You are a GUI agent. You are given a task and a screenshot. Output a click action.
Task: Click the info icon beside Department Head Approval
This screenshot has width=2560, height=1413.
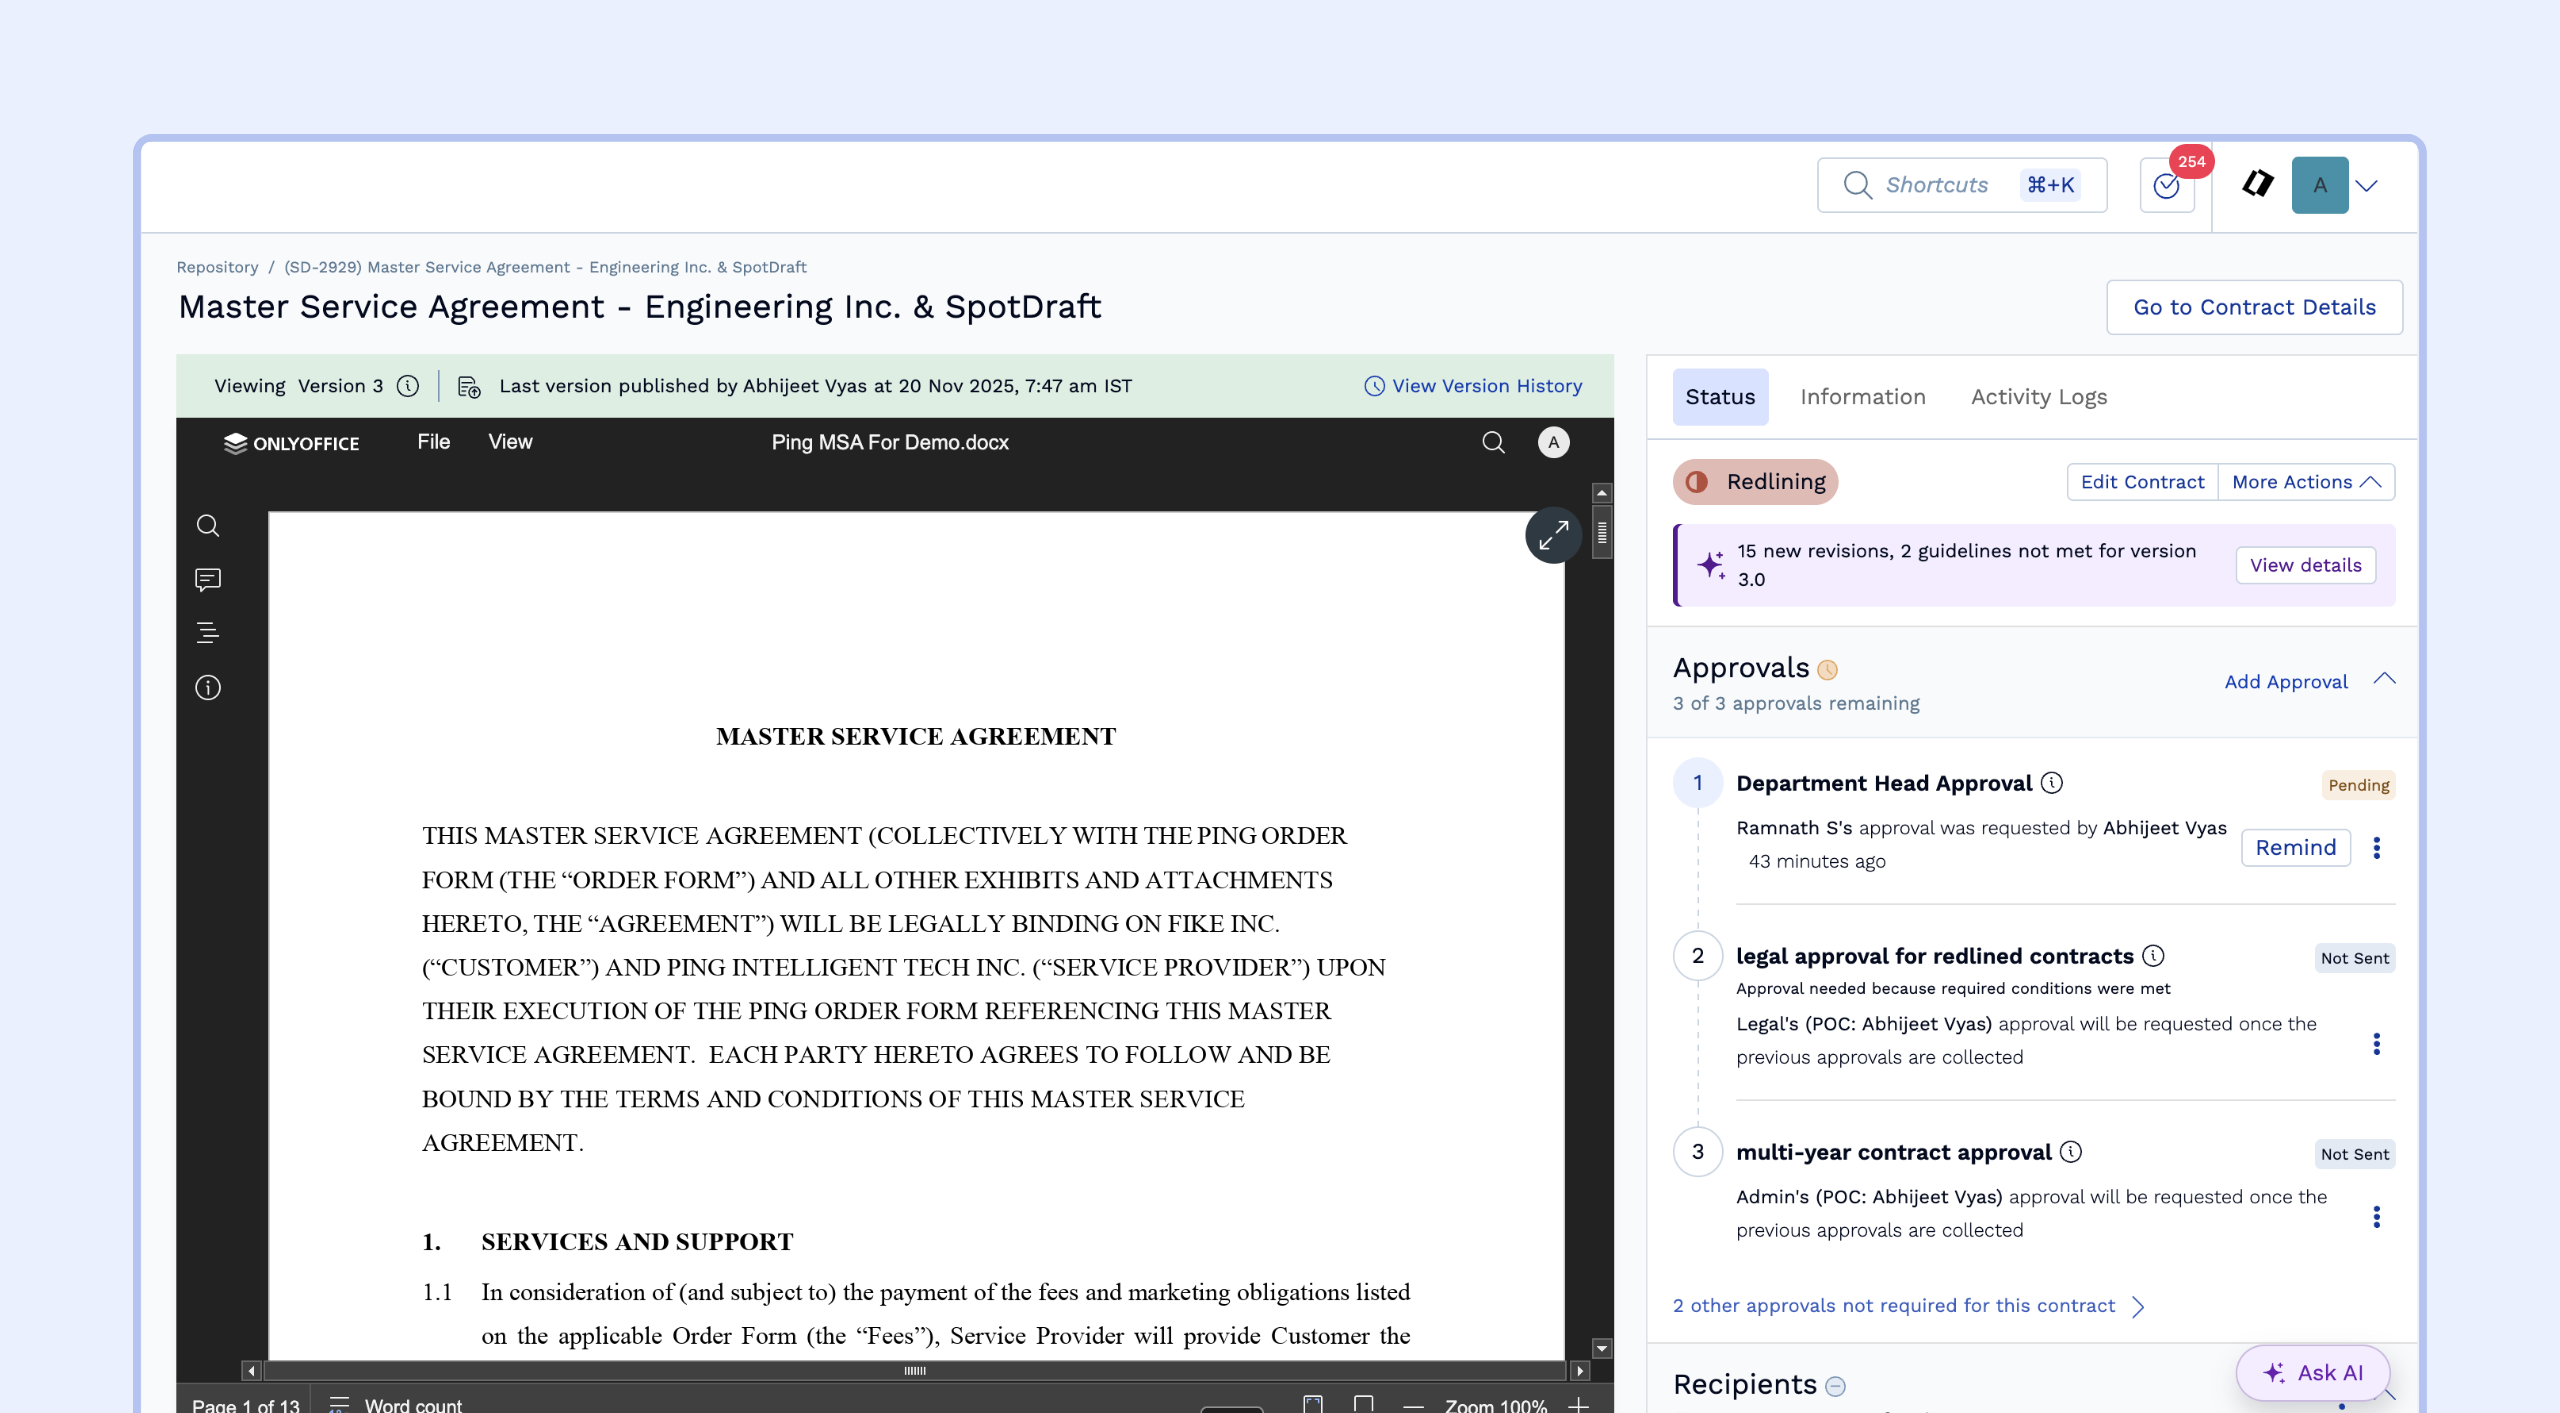(2052, 783)
